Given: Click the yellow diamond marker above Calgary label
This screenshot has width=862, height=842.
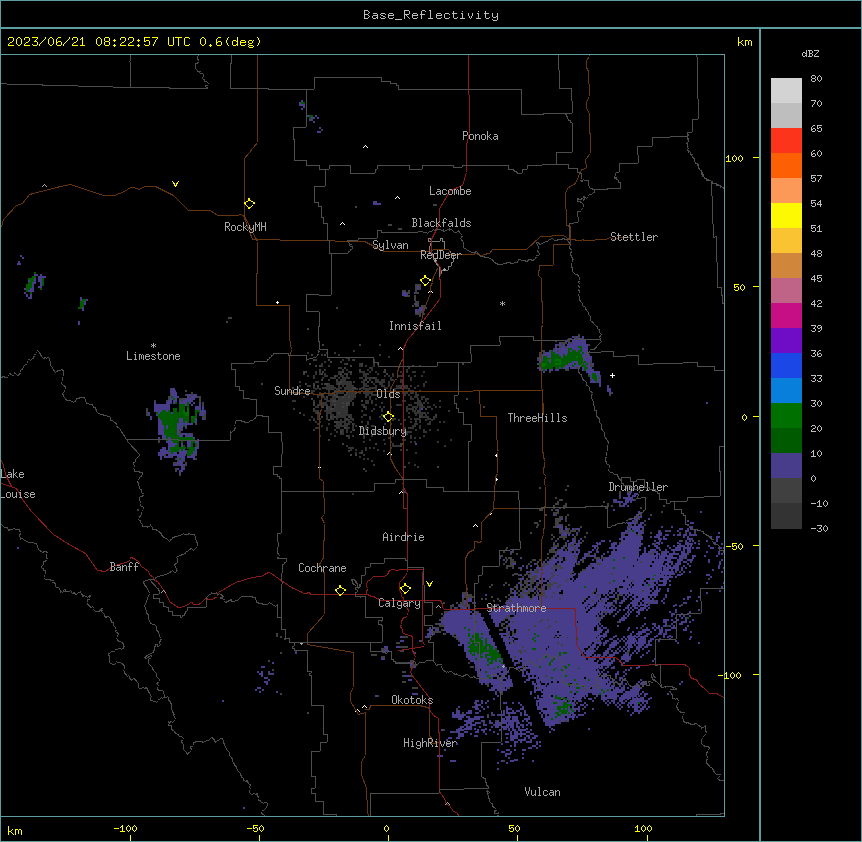Looking at the screenshot, I should (x=406, y=589).
